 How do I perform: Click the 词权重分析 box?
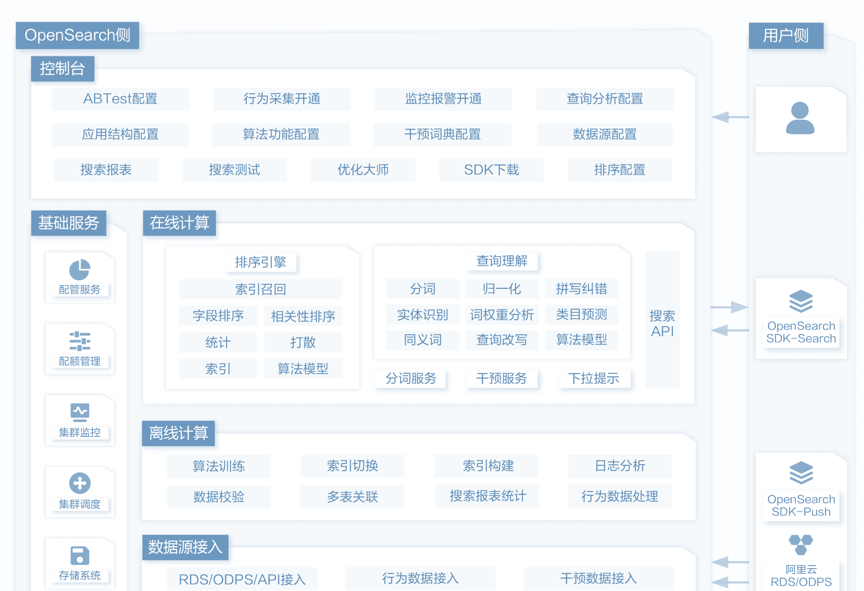(501, 315)
